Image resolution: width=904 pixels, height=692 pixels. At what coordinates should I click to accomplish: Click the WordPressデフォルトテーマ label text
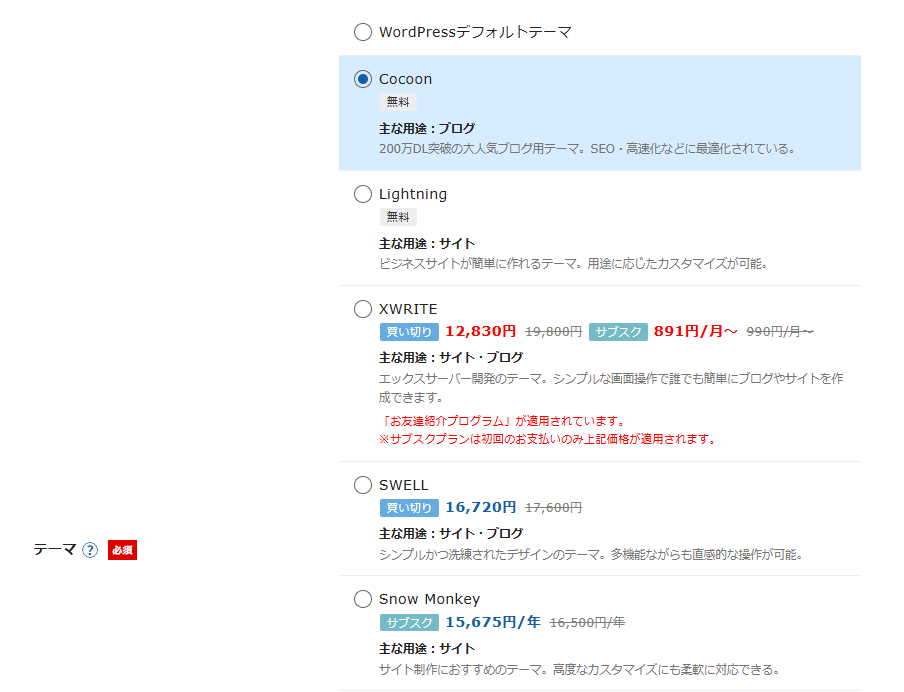click(x=475, y=32)
